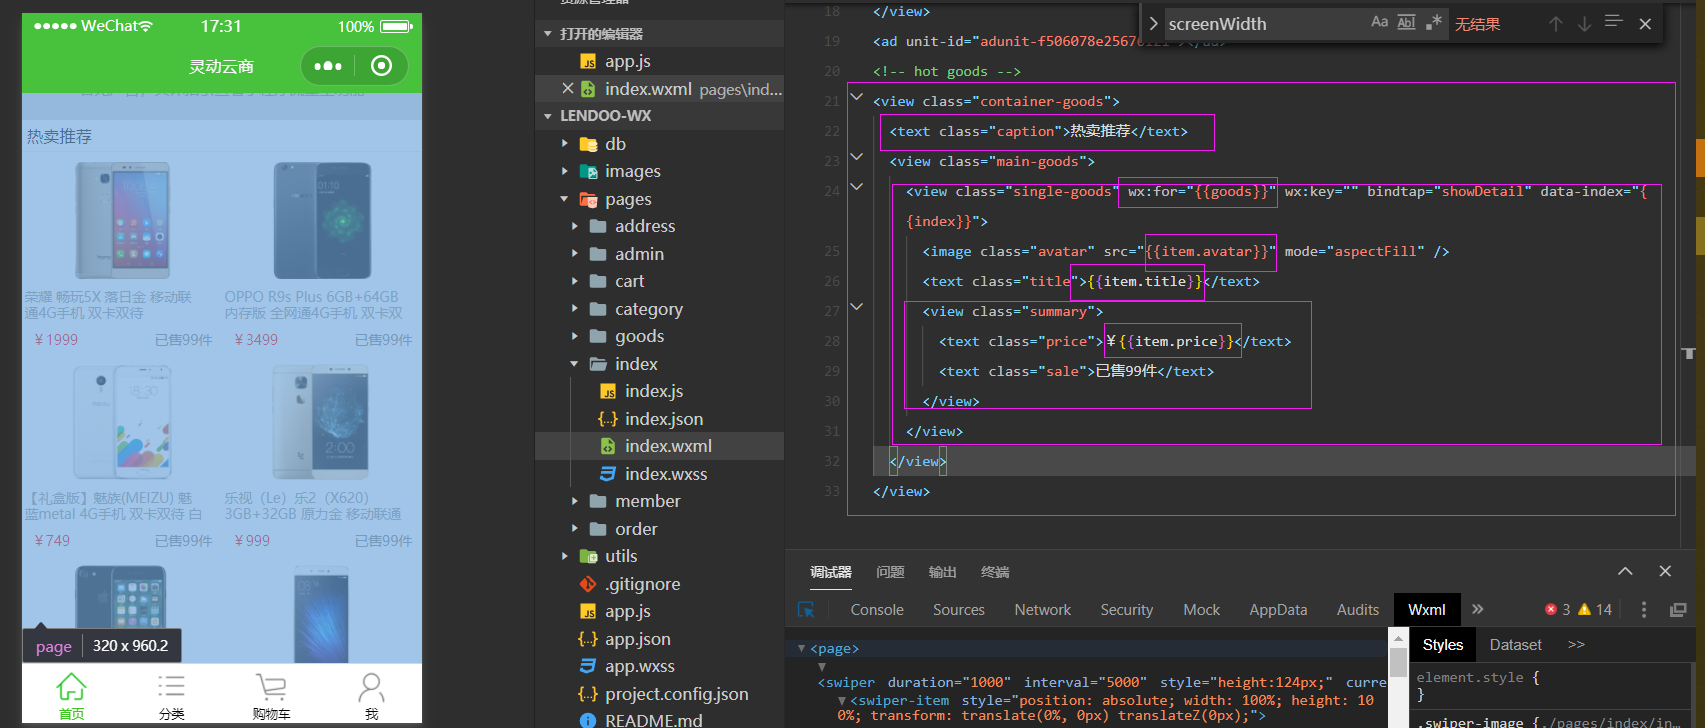The width and height of the screenshot is (1705, 728).
Task: Tap the 荣耀 畅玩5X product image
Action: click(x=122, y=221)
